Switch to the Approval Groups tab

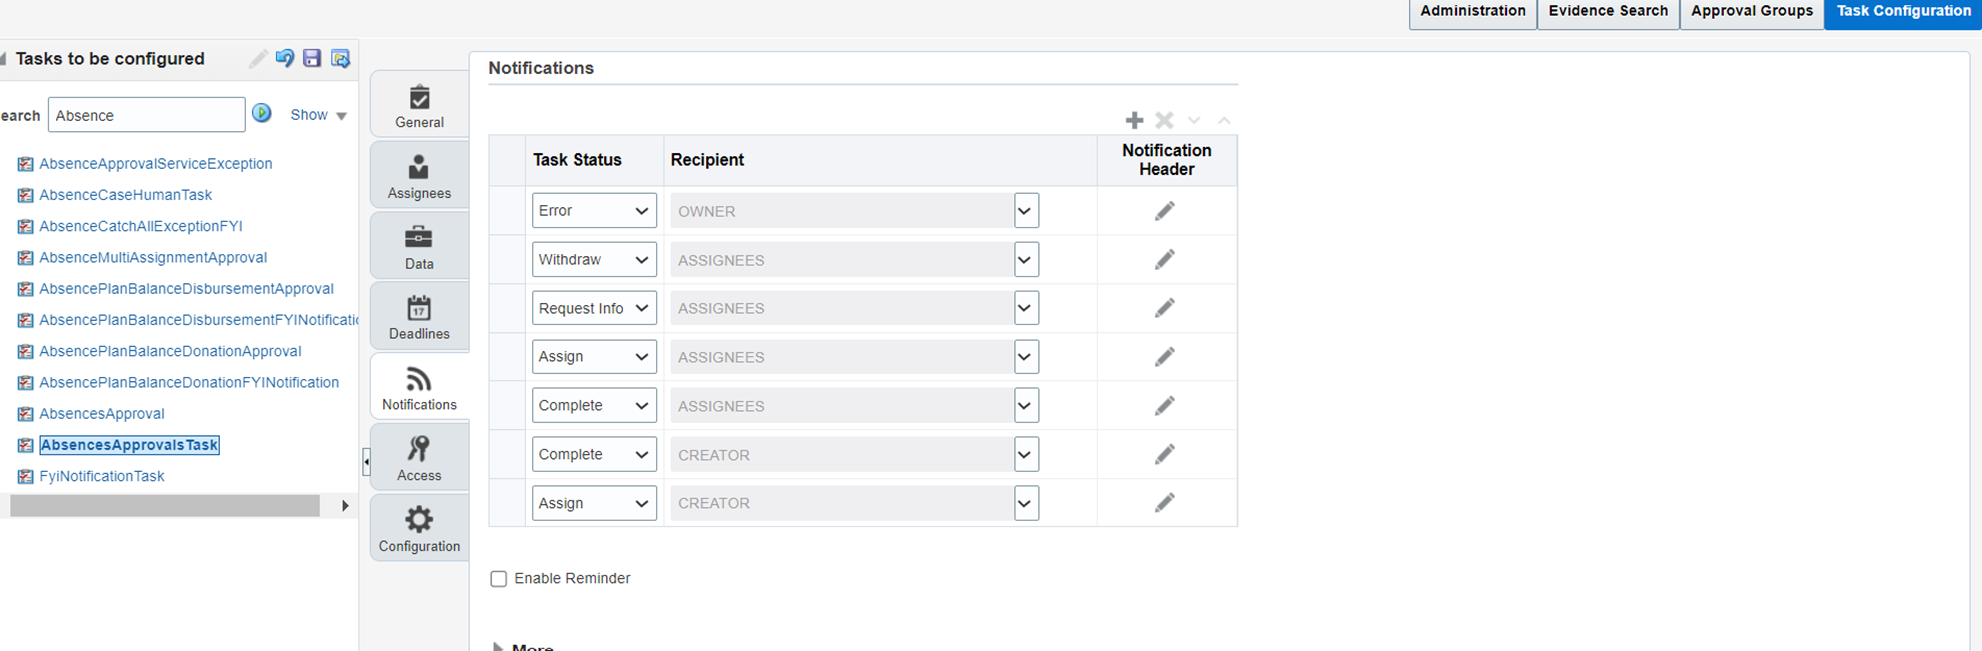point(1751,11)
